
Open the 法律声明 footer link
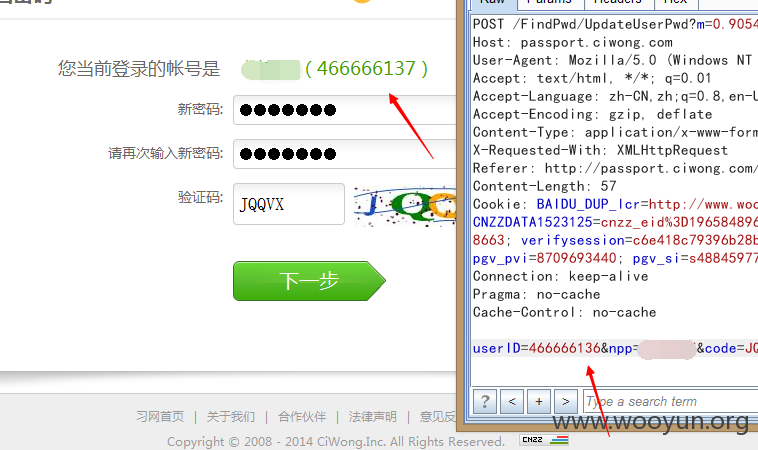(372, 416)
